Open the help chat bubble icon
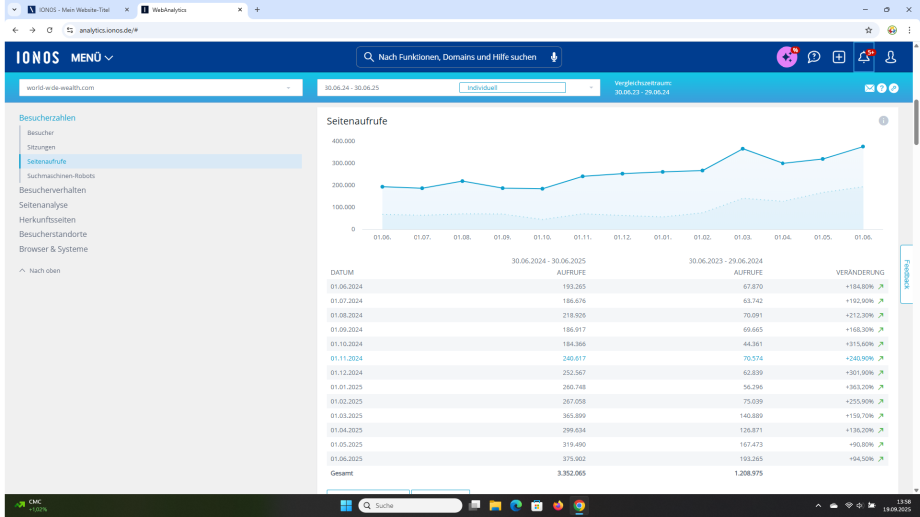920x517 pixels. 814,57
